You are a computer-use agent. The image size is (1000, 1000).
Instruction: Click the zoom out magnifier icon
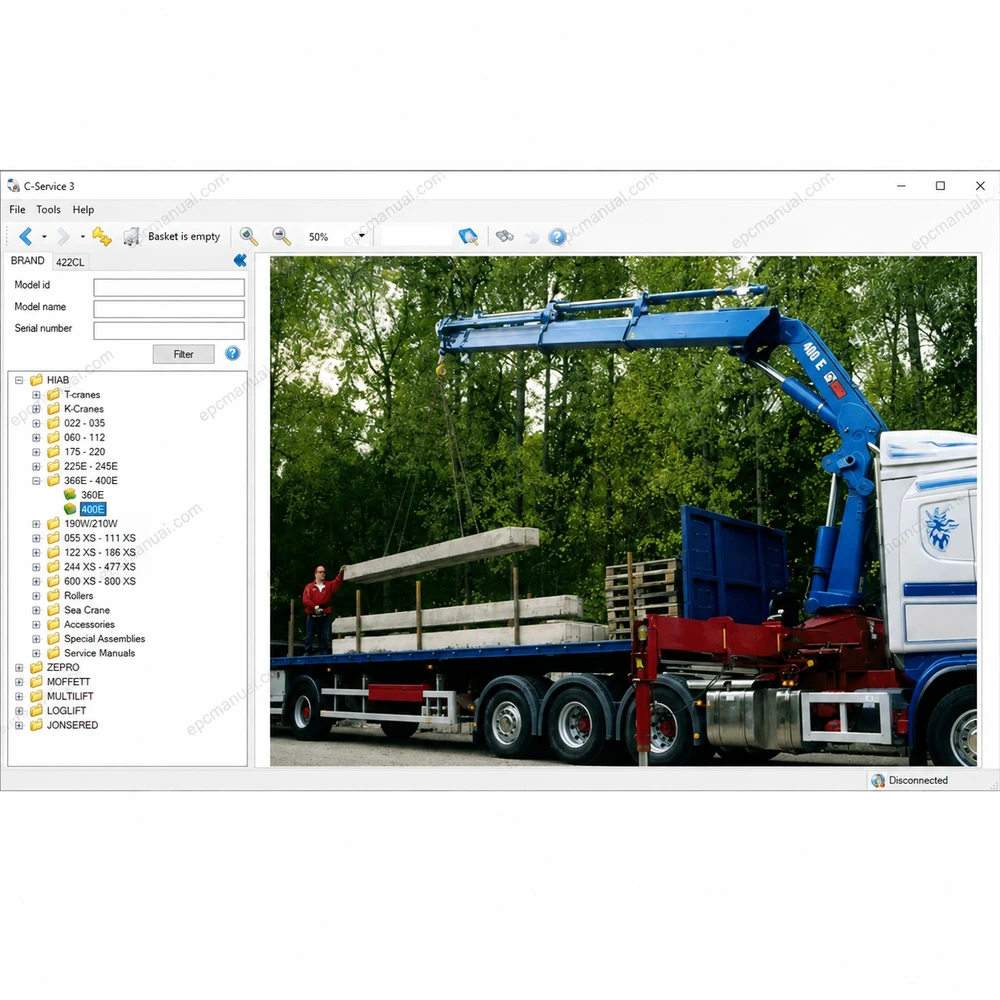click(281, 237)
